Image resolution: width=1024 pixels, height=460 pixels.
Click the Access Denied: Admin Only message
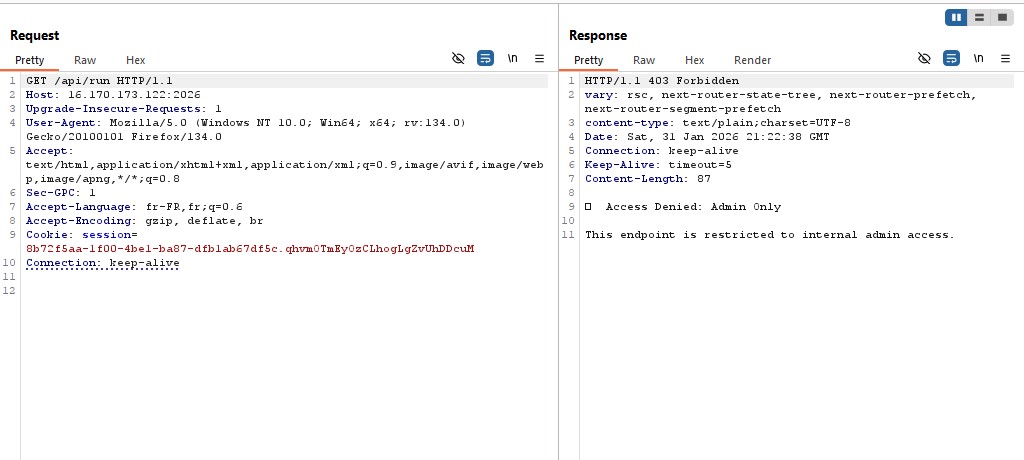(x=693, y=206)
